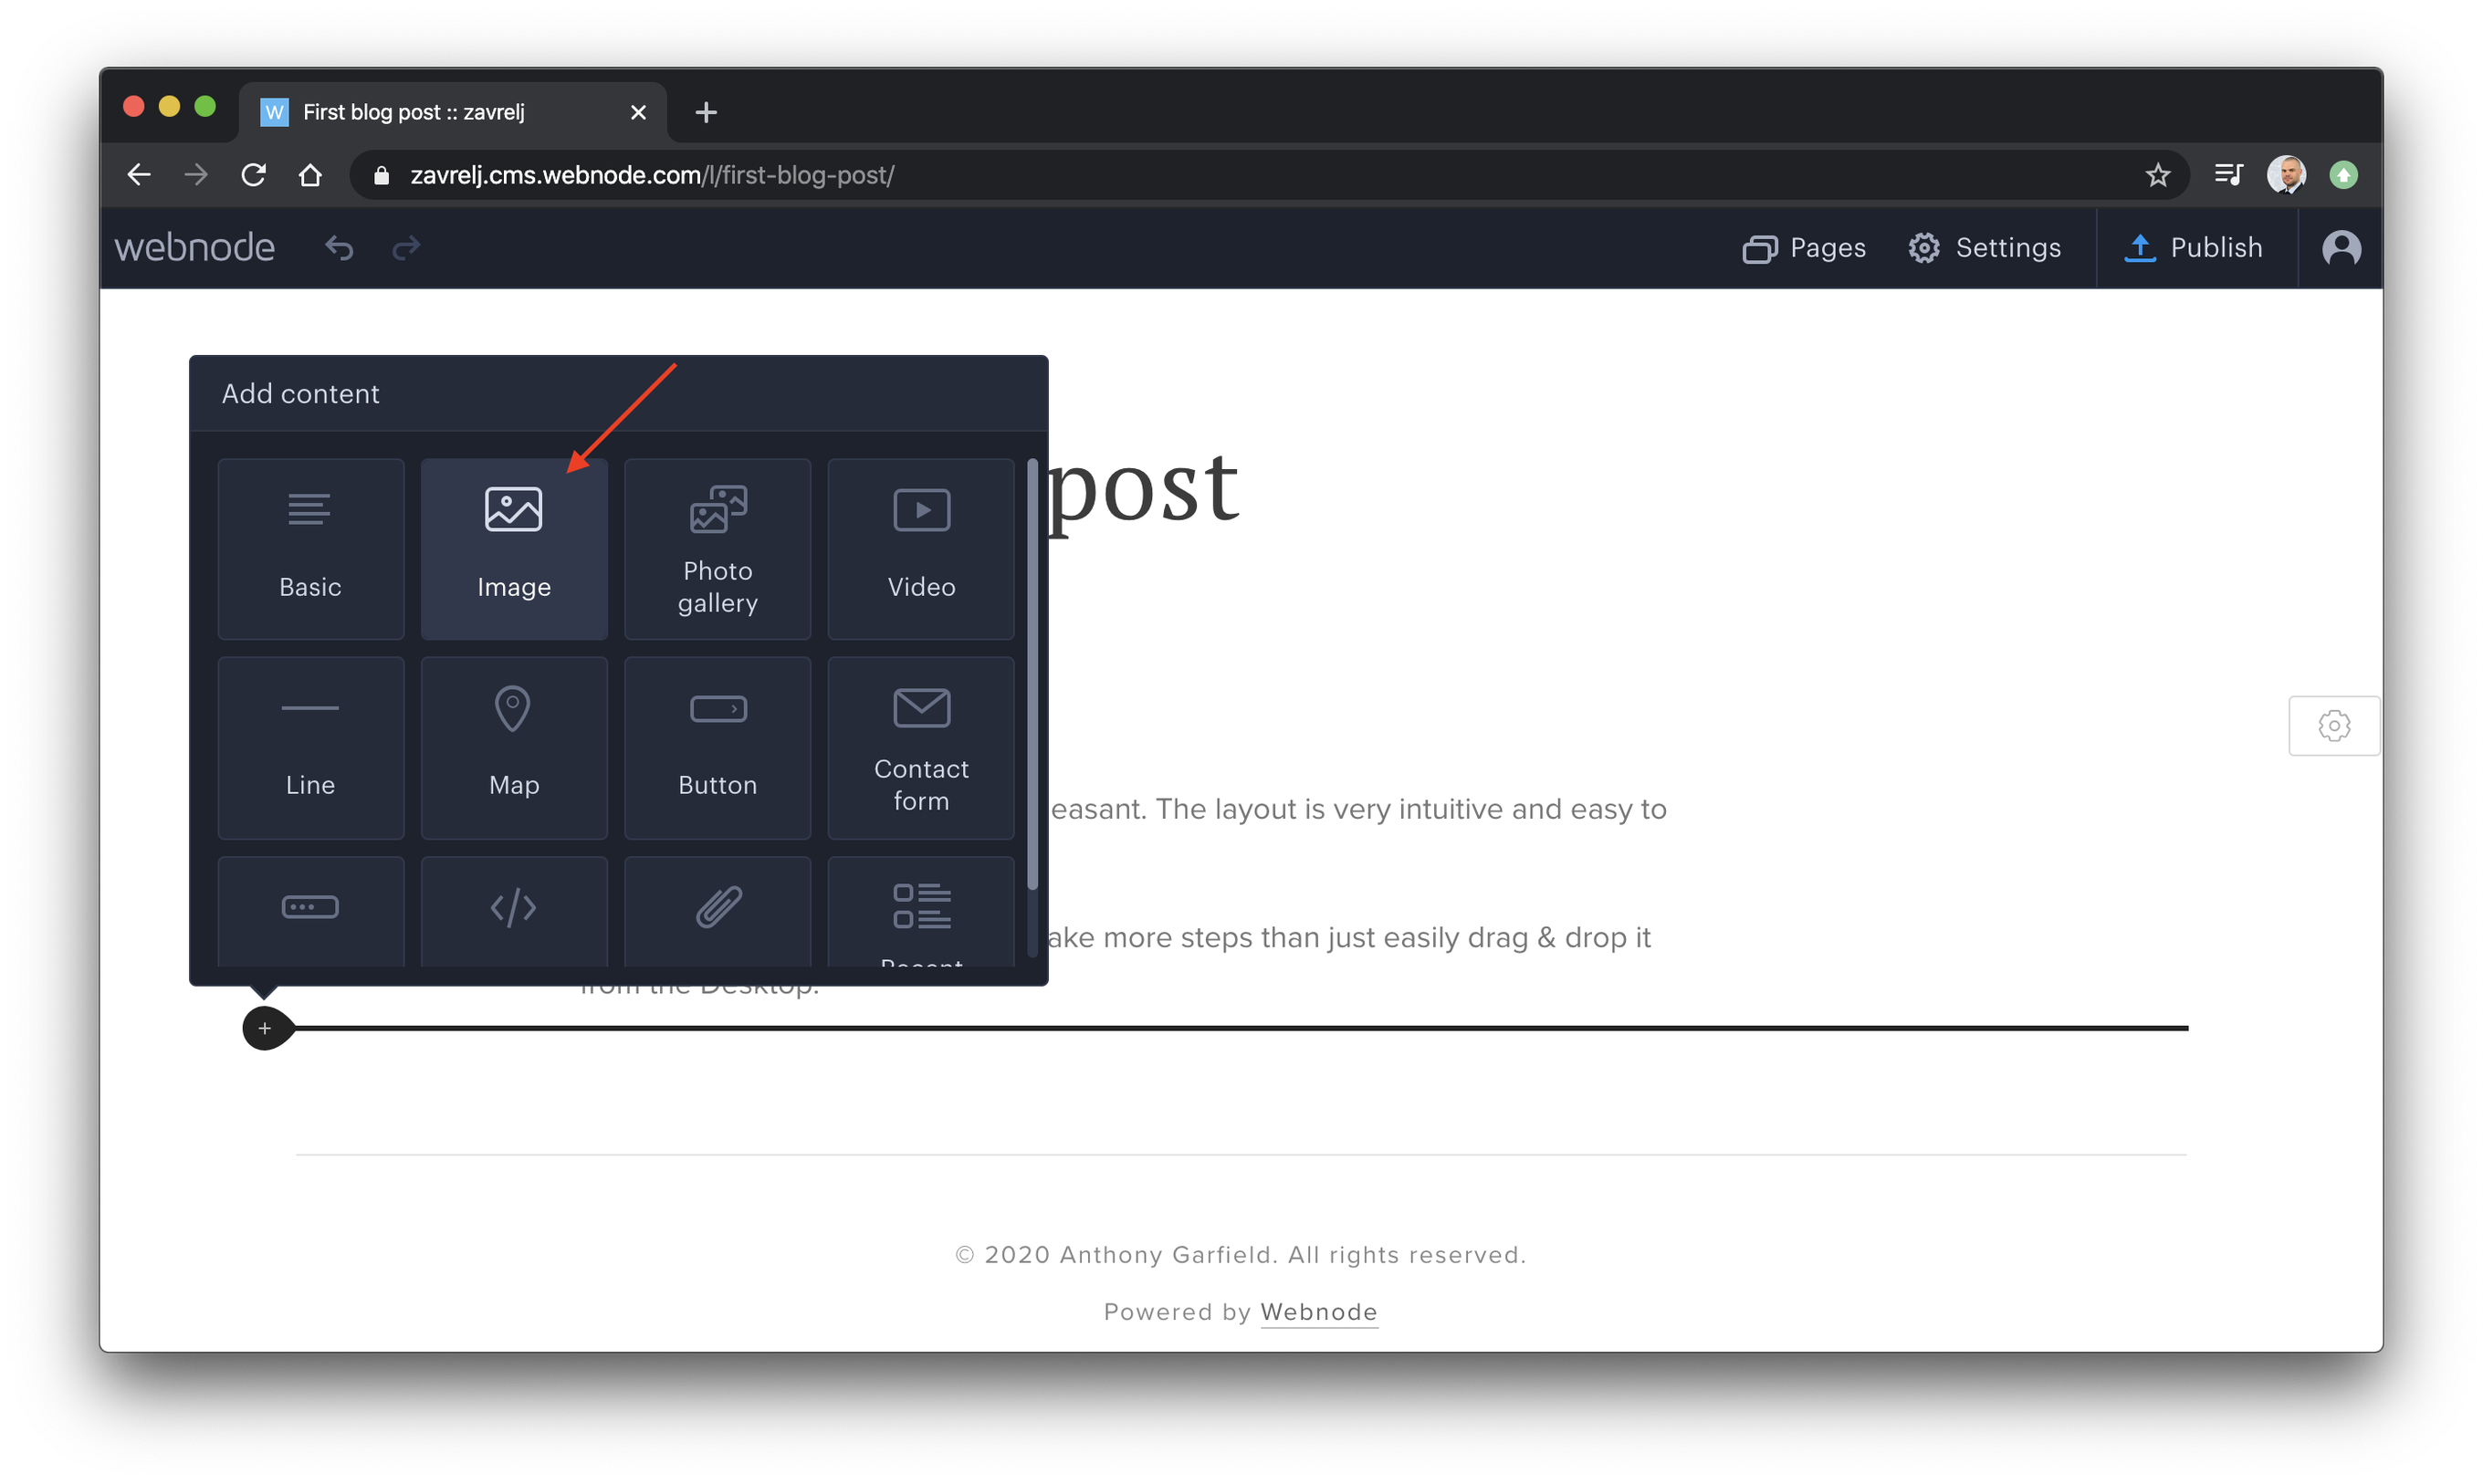Image resolution: width=2483 pixels, height=1484 pixels.
Task: Click the paragraph mentioning drag & drop
Action: click(1349, 938)
